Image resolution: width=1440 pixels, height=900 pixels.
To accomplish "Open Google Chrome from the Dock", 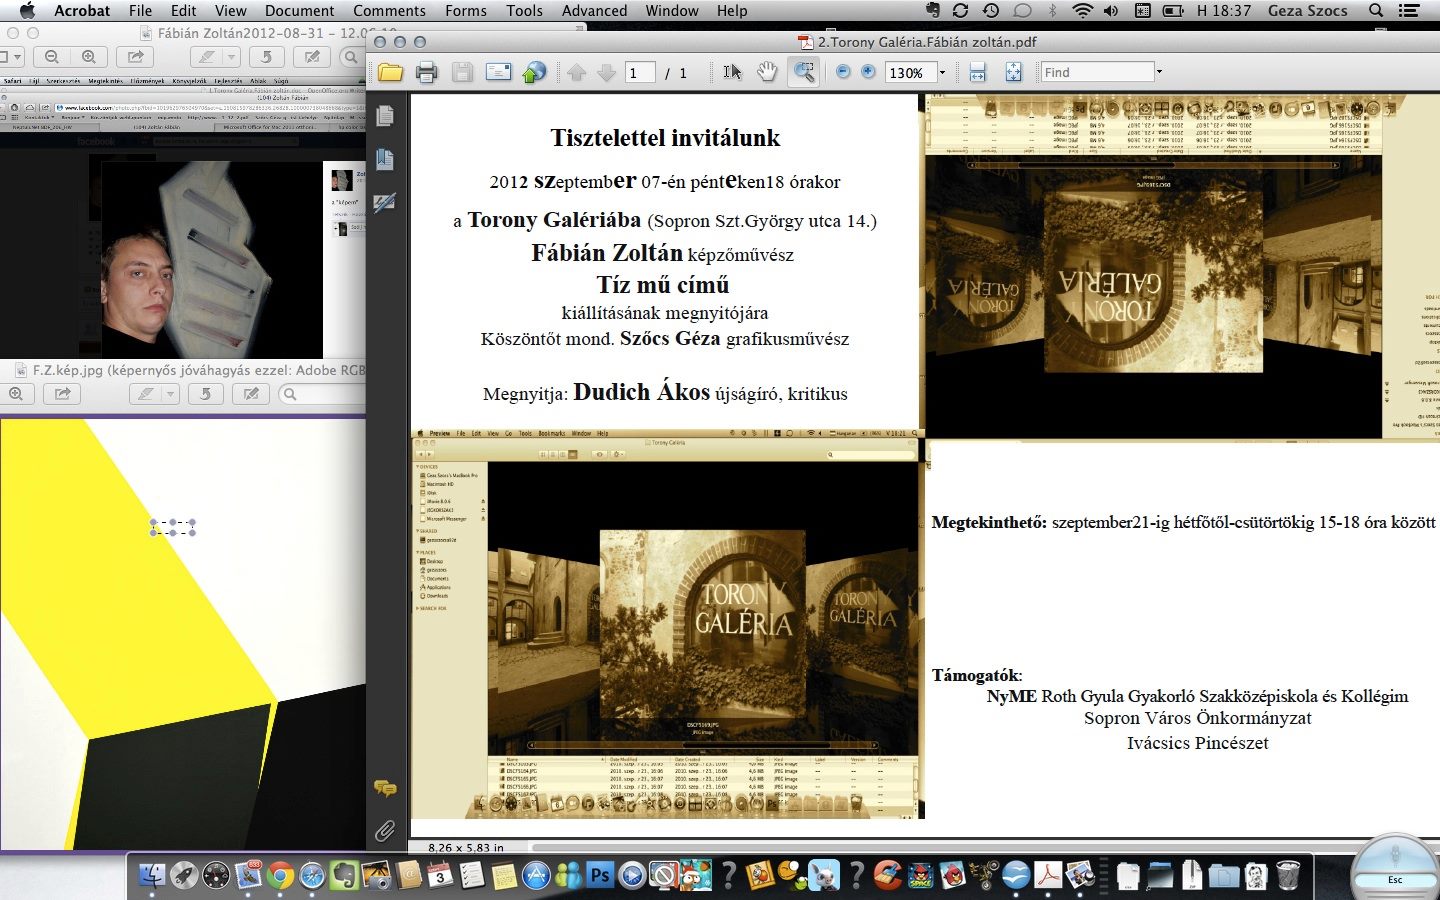I will (x=280, y=875).
